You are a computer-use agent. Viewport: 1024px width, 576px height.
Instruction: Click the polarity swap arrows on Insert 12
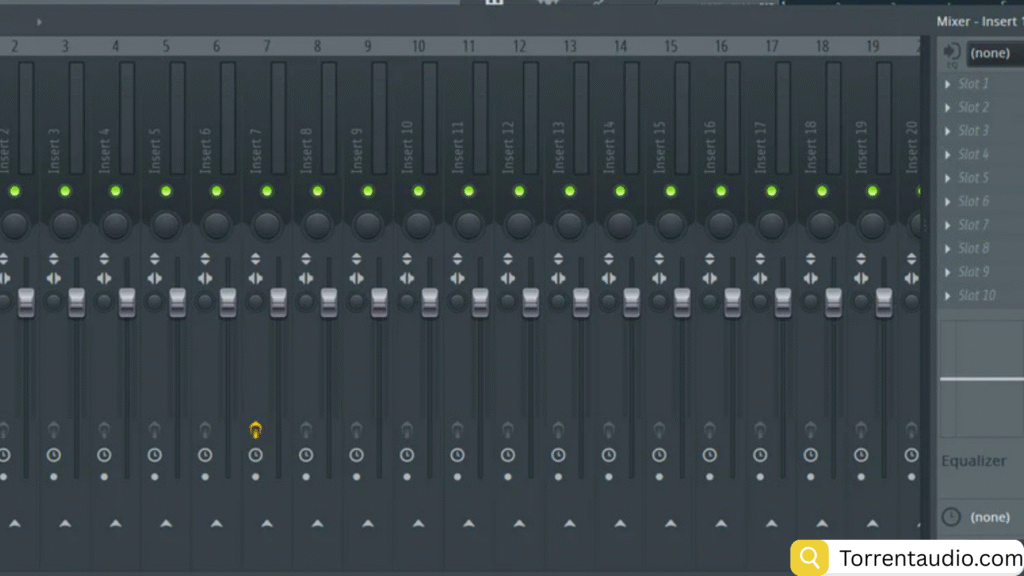508,259
